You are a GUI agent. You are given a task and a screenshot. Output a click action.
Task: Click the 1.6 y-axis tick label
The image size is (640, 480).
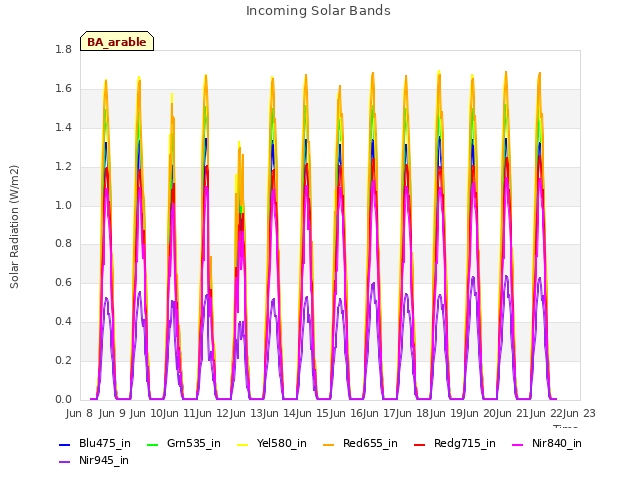pos(63,88)
